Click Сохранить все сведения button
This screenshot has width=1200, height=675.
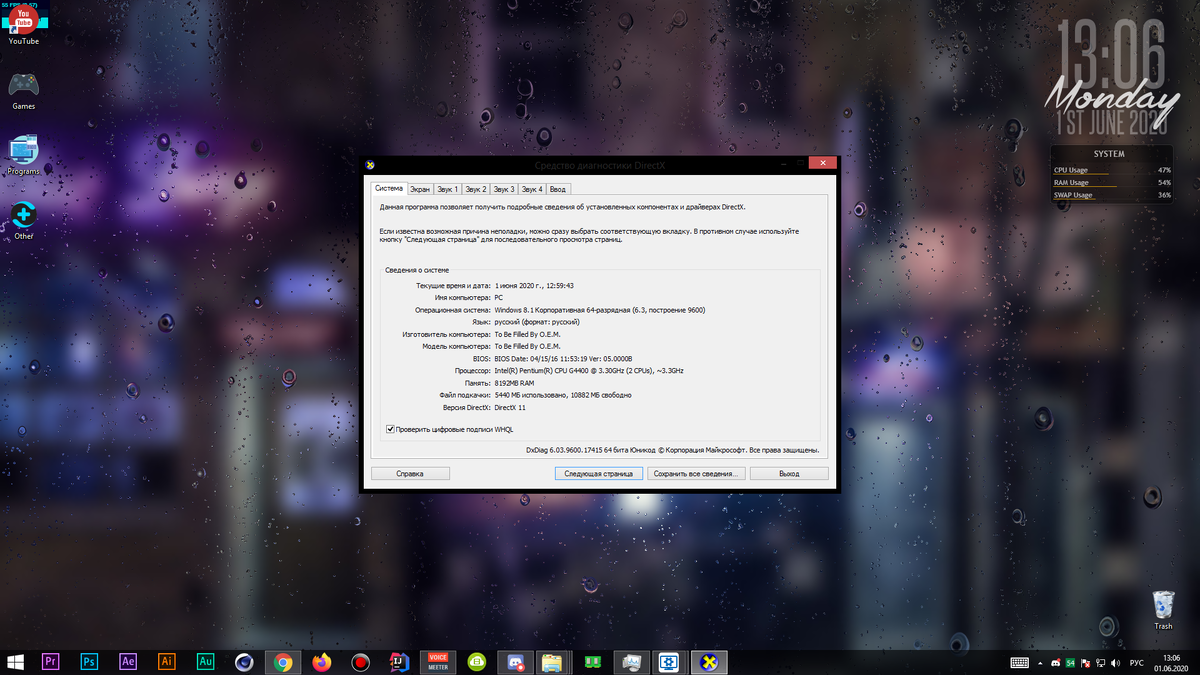(695, 473)
